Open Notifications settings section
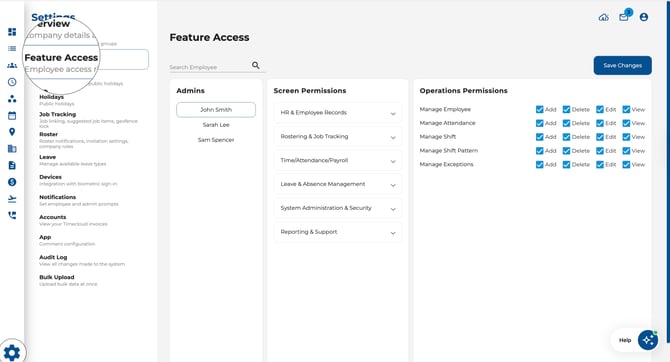 point(79,200)
